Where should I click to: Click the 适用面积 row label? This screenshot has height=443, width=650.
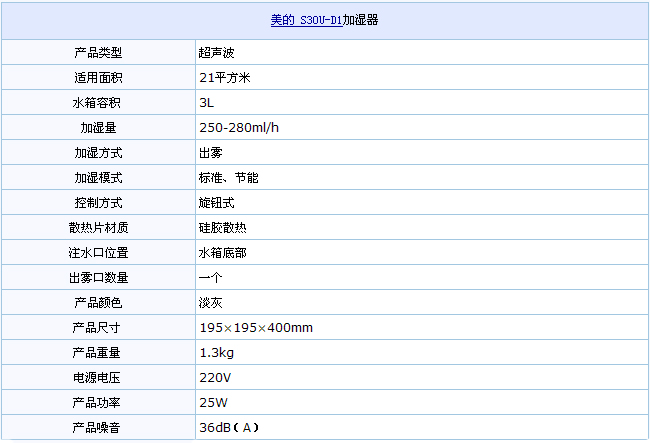tap(97, 77)
